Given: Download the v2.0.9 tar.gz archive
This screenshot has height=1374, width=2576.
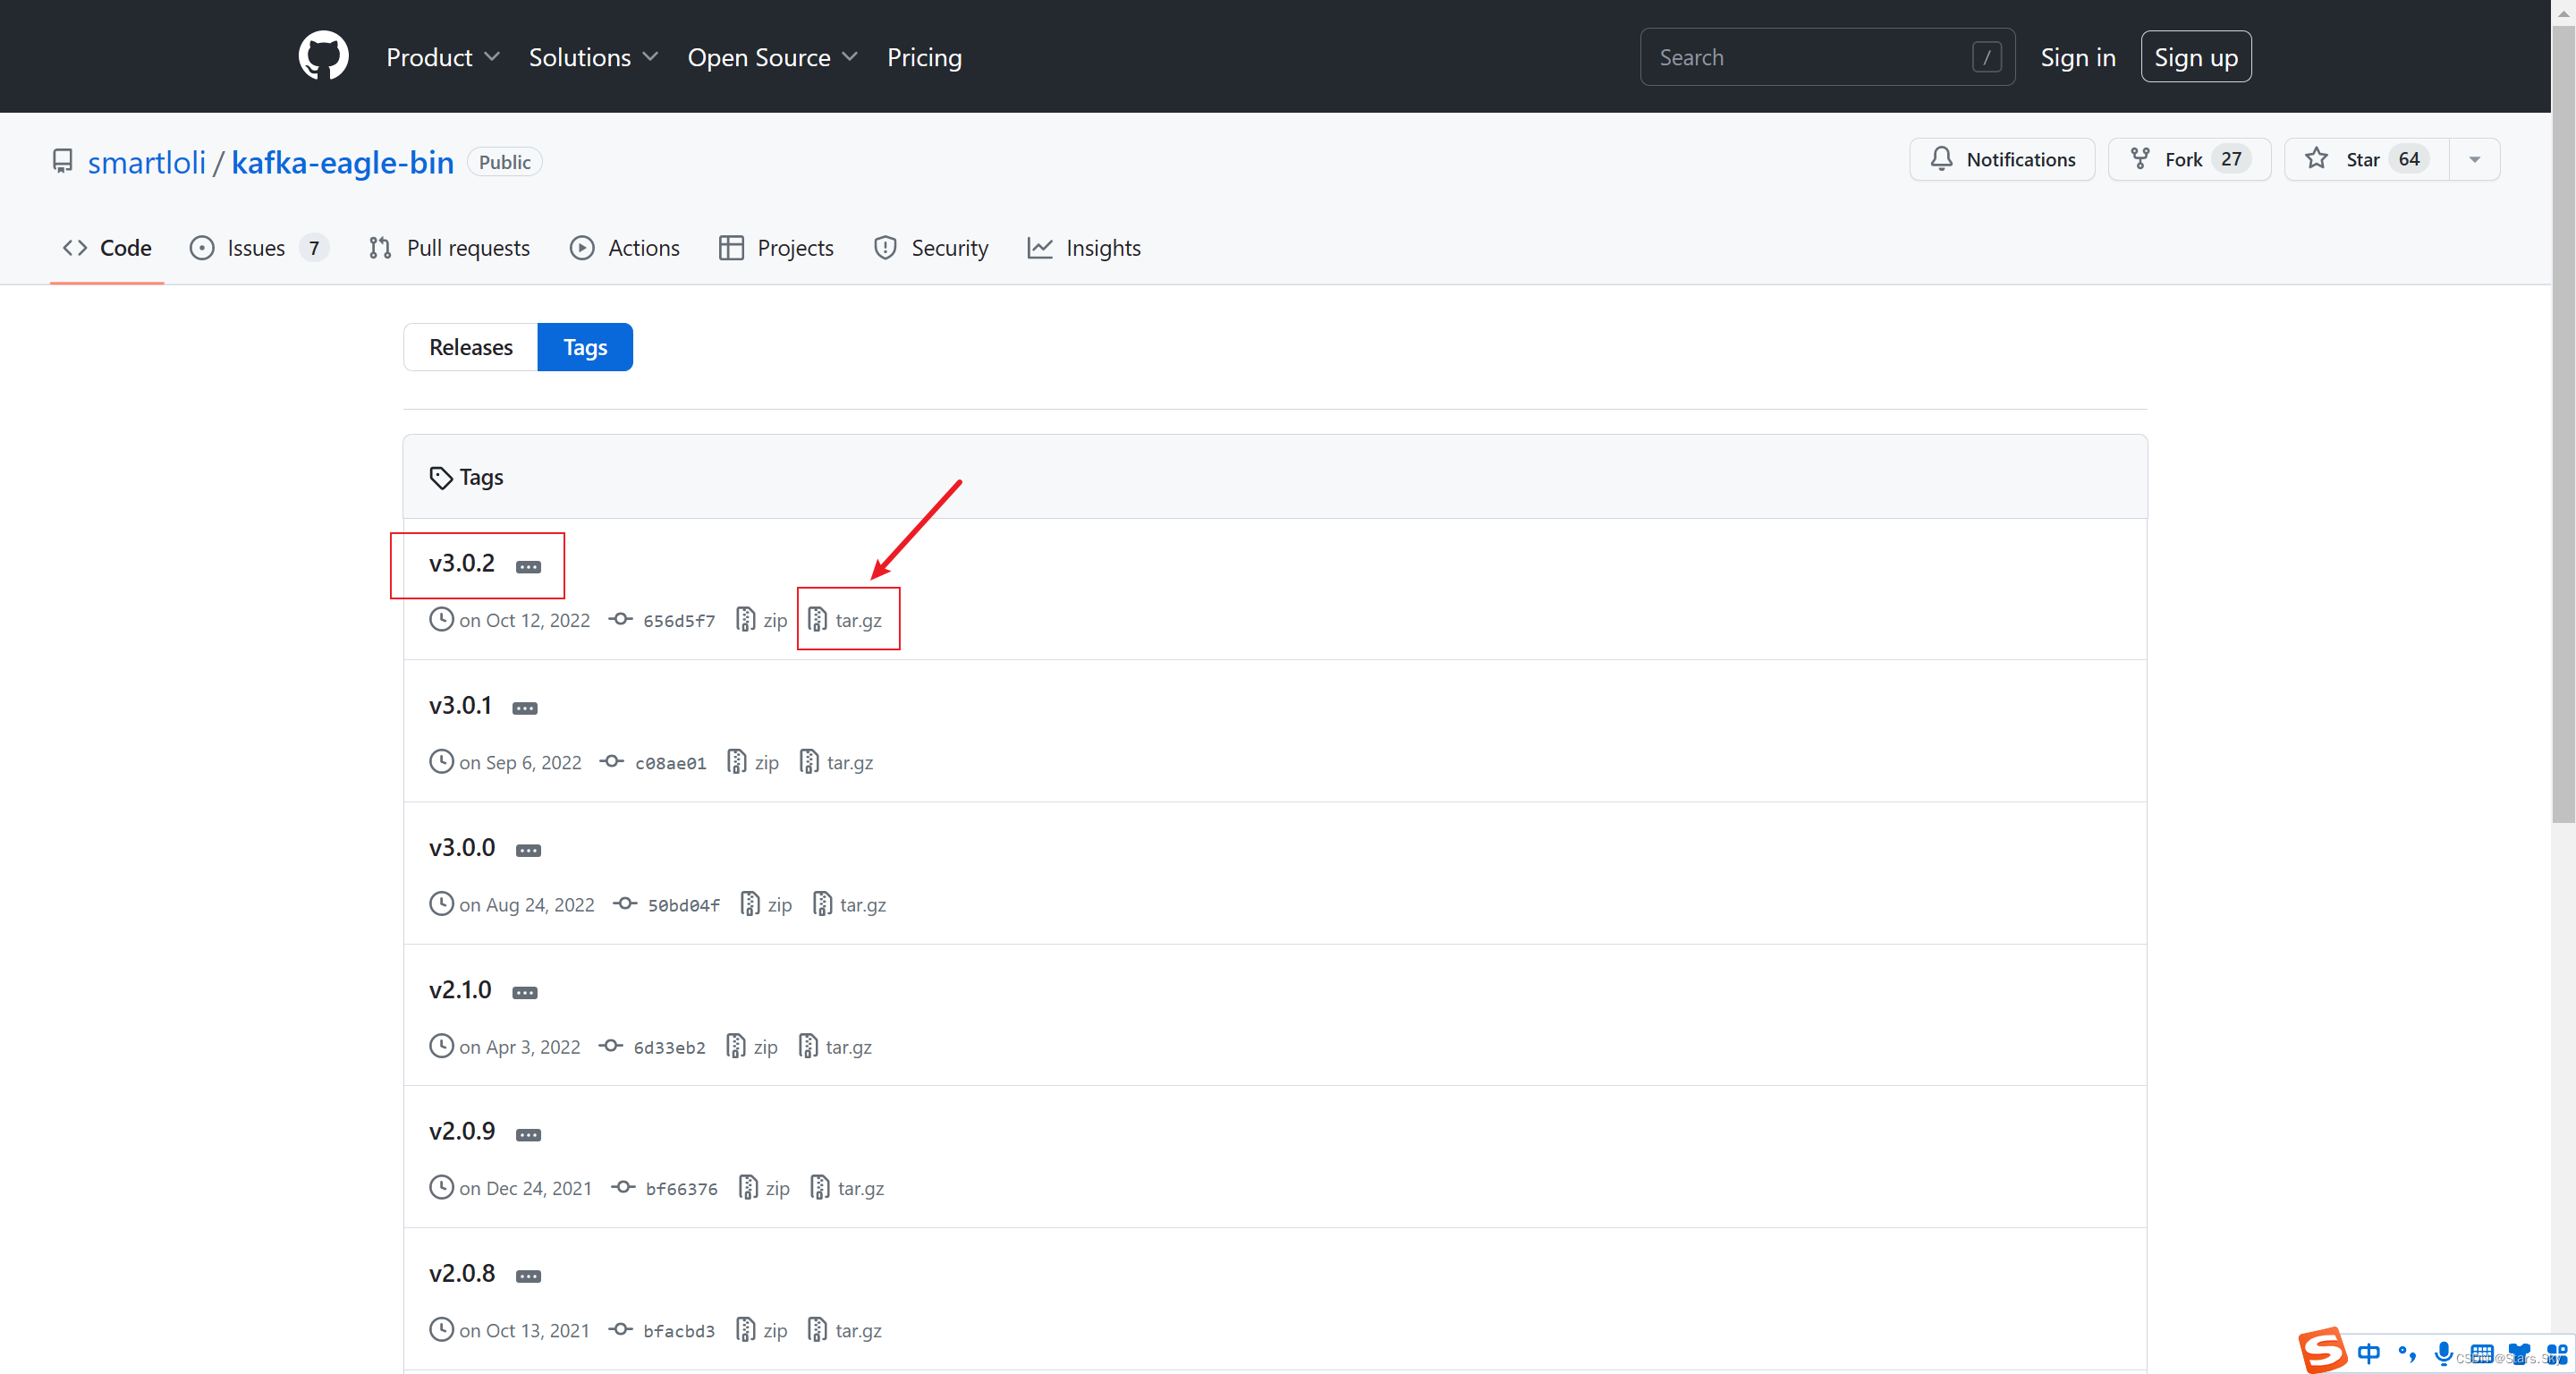Looking at the screenshot, I should (x=848, y=1188).
